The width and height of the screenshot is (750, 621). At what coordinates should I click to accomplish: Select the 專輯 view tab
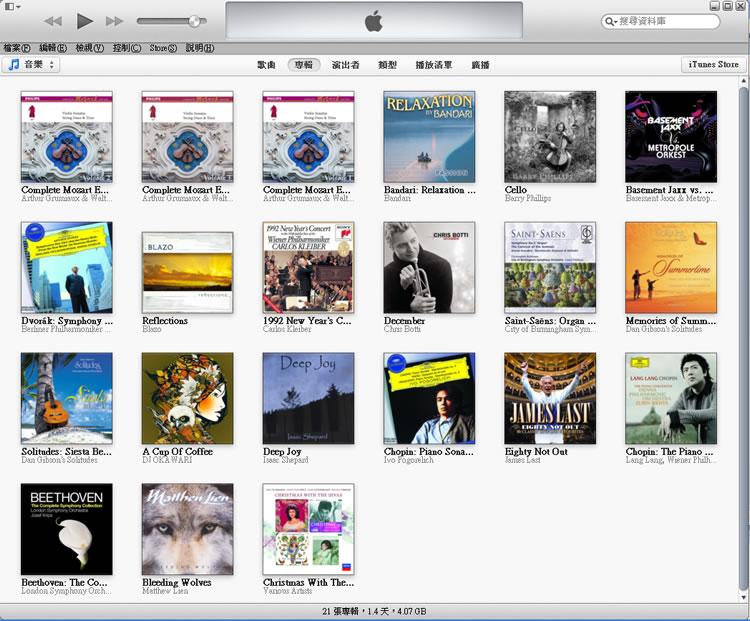pyautogui.click(x=304, y=65)
